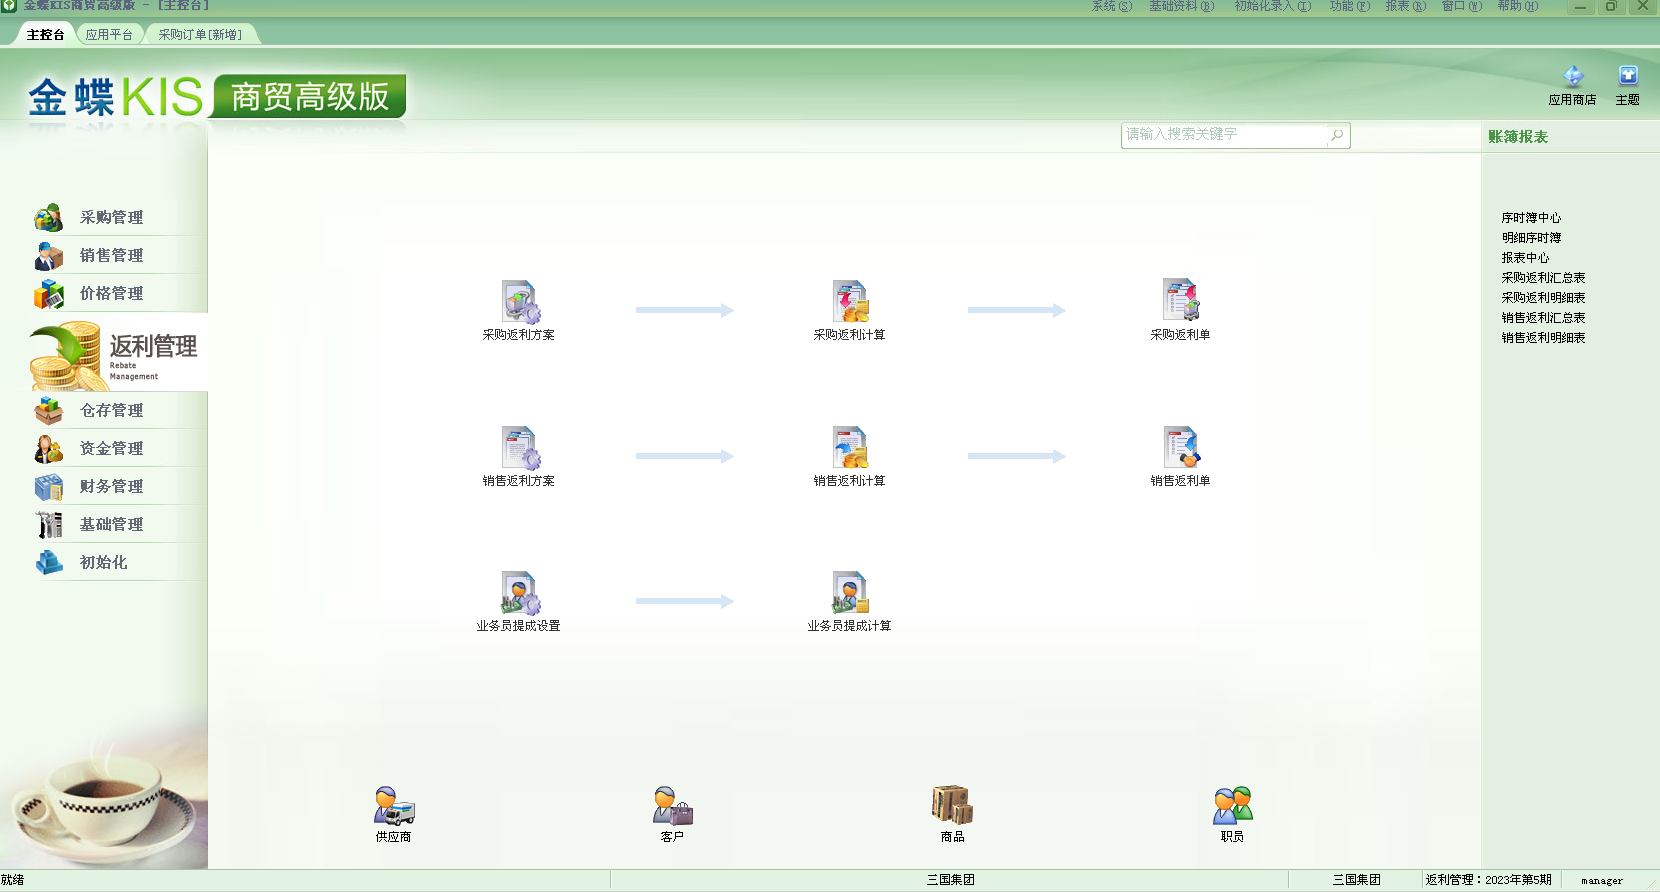Open the 客户 customer icon
Screen dimensions: 1660x892
click(x=673, y=805)
